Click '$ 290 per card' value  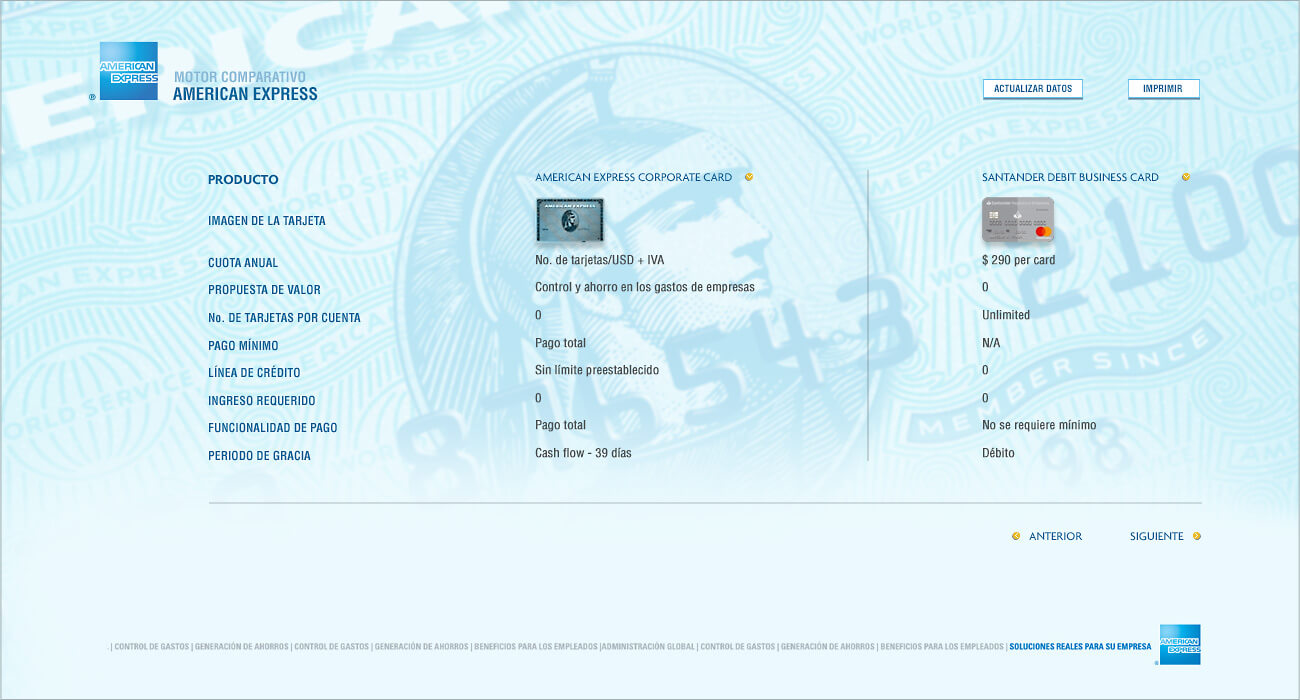pyautogui.click(x=1019, y=260)
